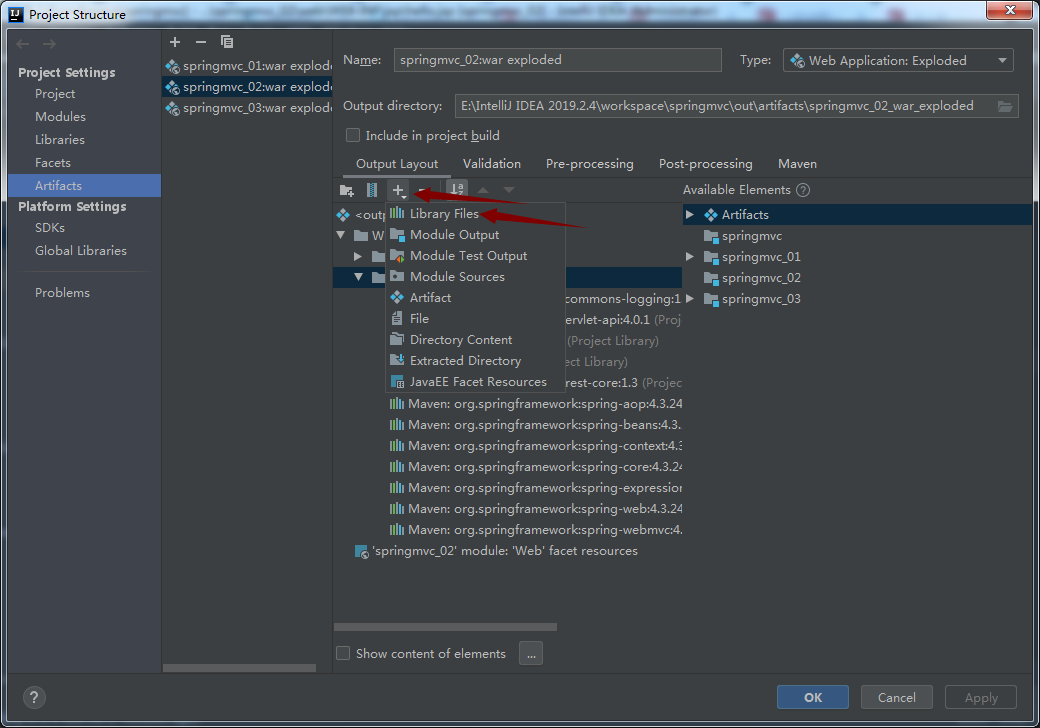Expand the springmvc_01 available element

690,257
